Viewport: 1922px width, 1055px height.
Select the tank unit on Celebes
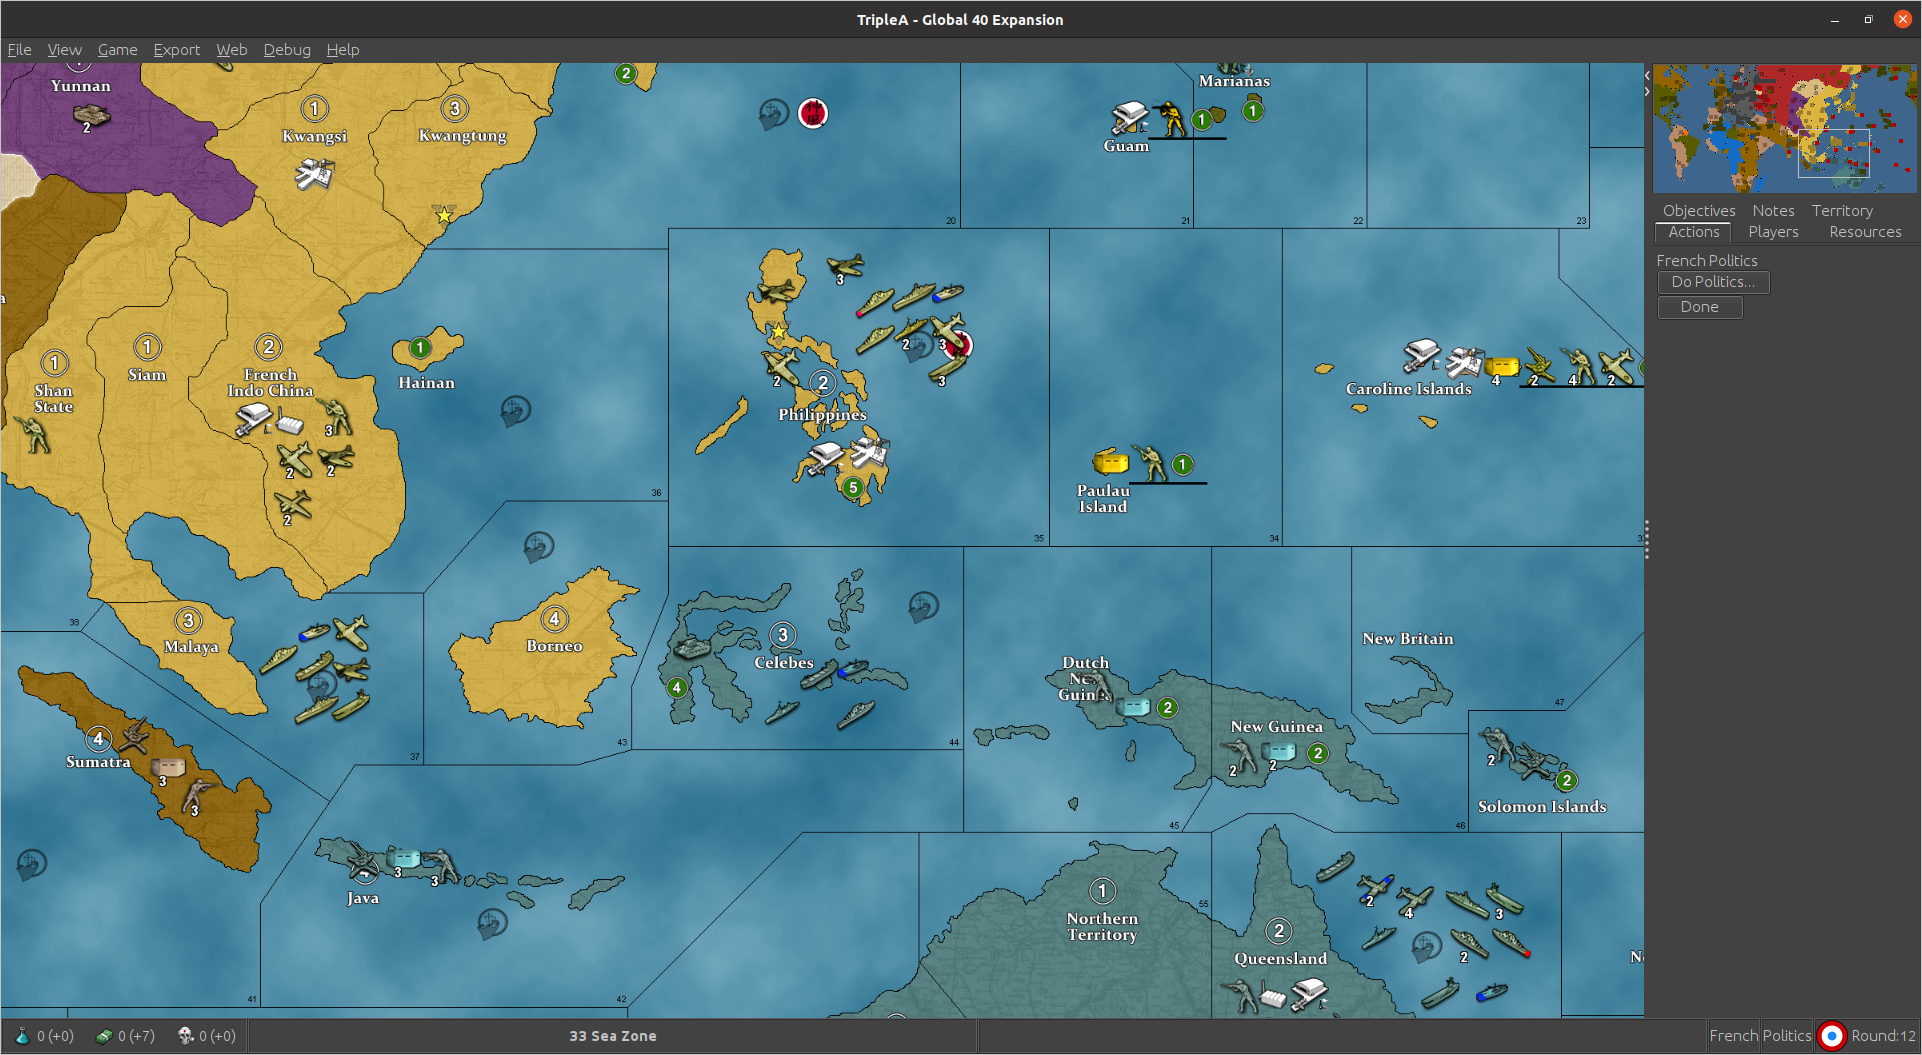pyautogui.click(x=690, y=648)
